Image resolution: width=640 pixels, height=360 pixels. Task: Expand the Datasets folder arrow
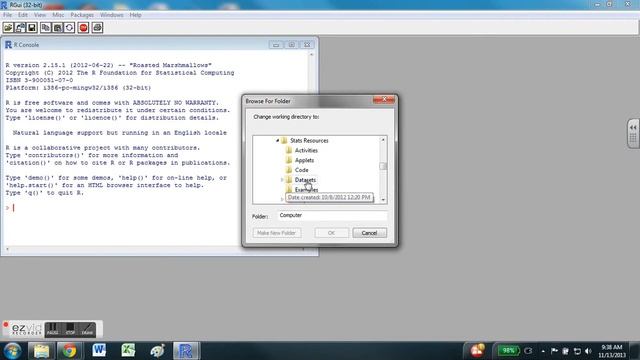pos(282,180)
